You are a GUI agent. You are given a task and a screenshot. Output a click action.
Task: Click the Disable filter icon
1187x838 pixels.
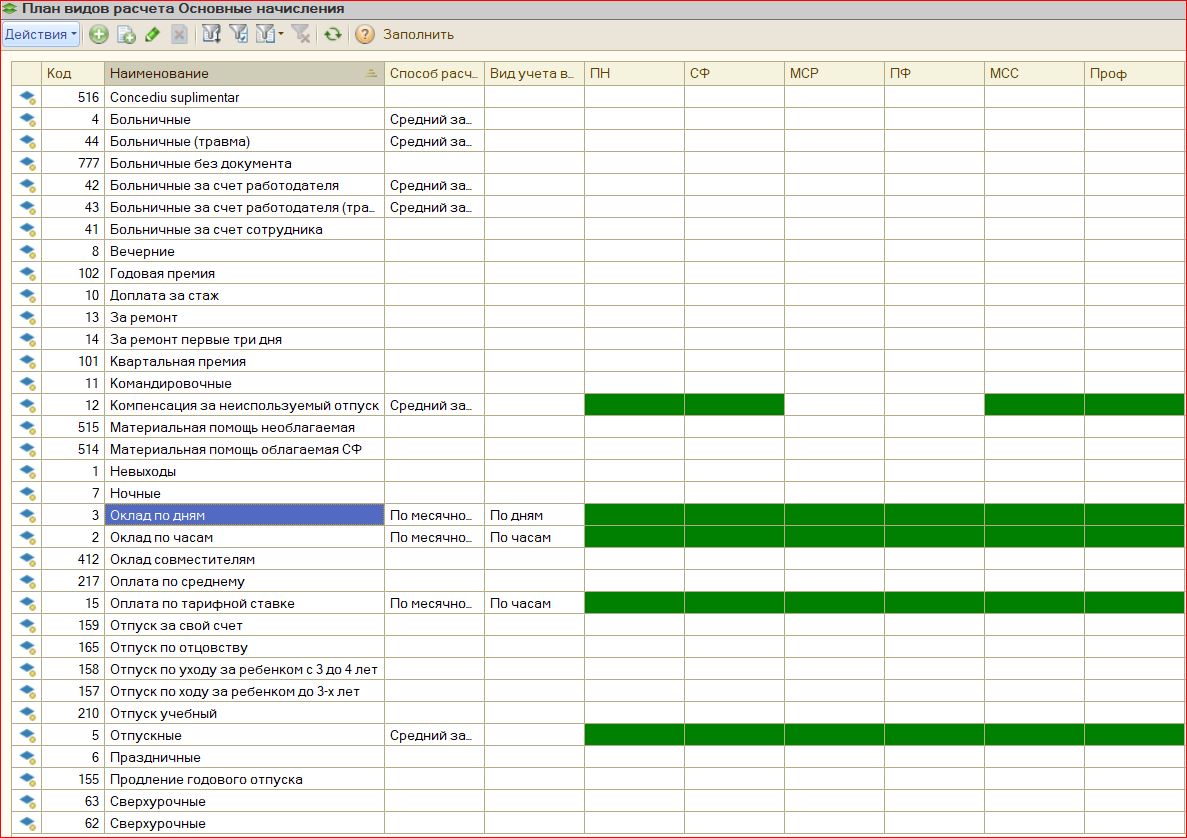301,34
